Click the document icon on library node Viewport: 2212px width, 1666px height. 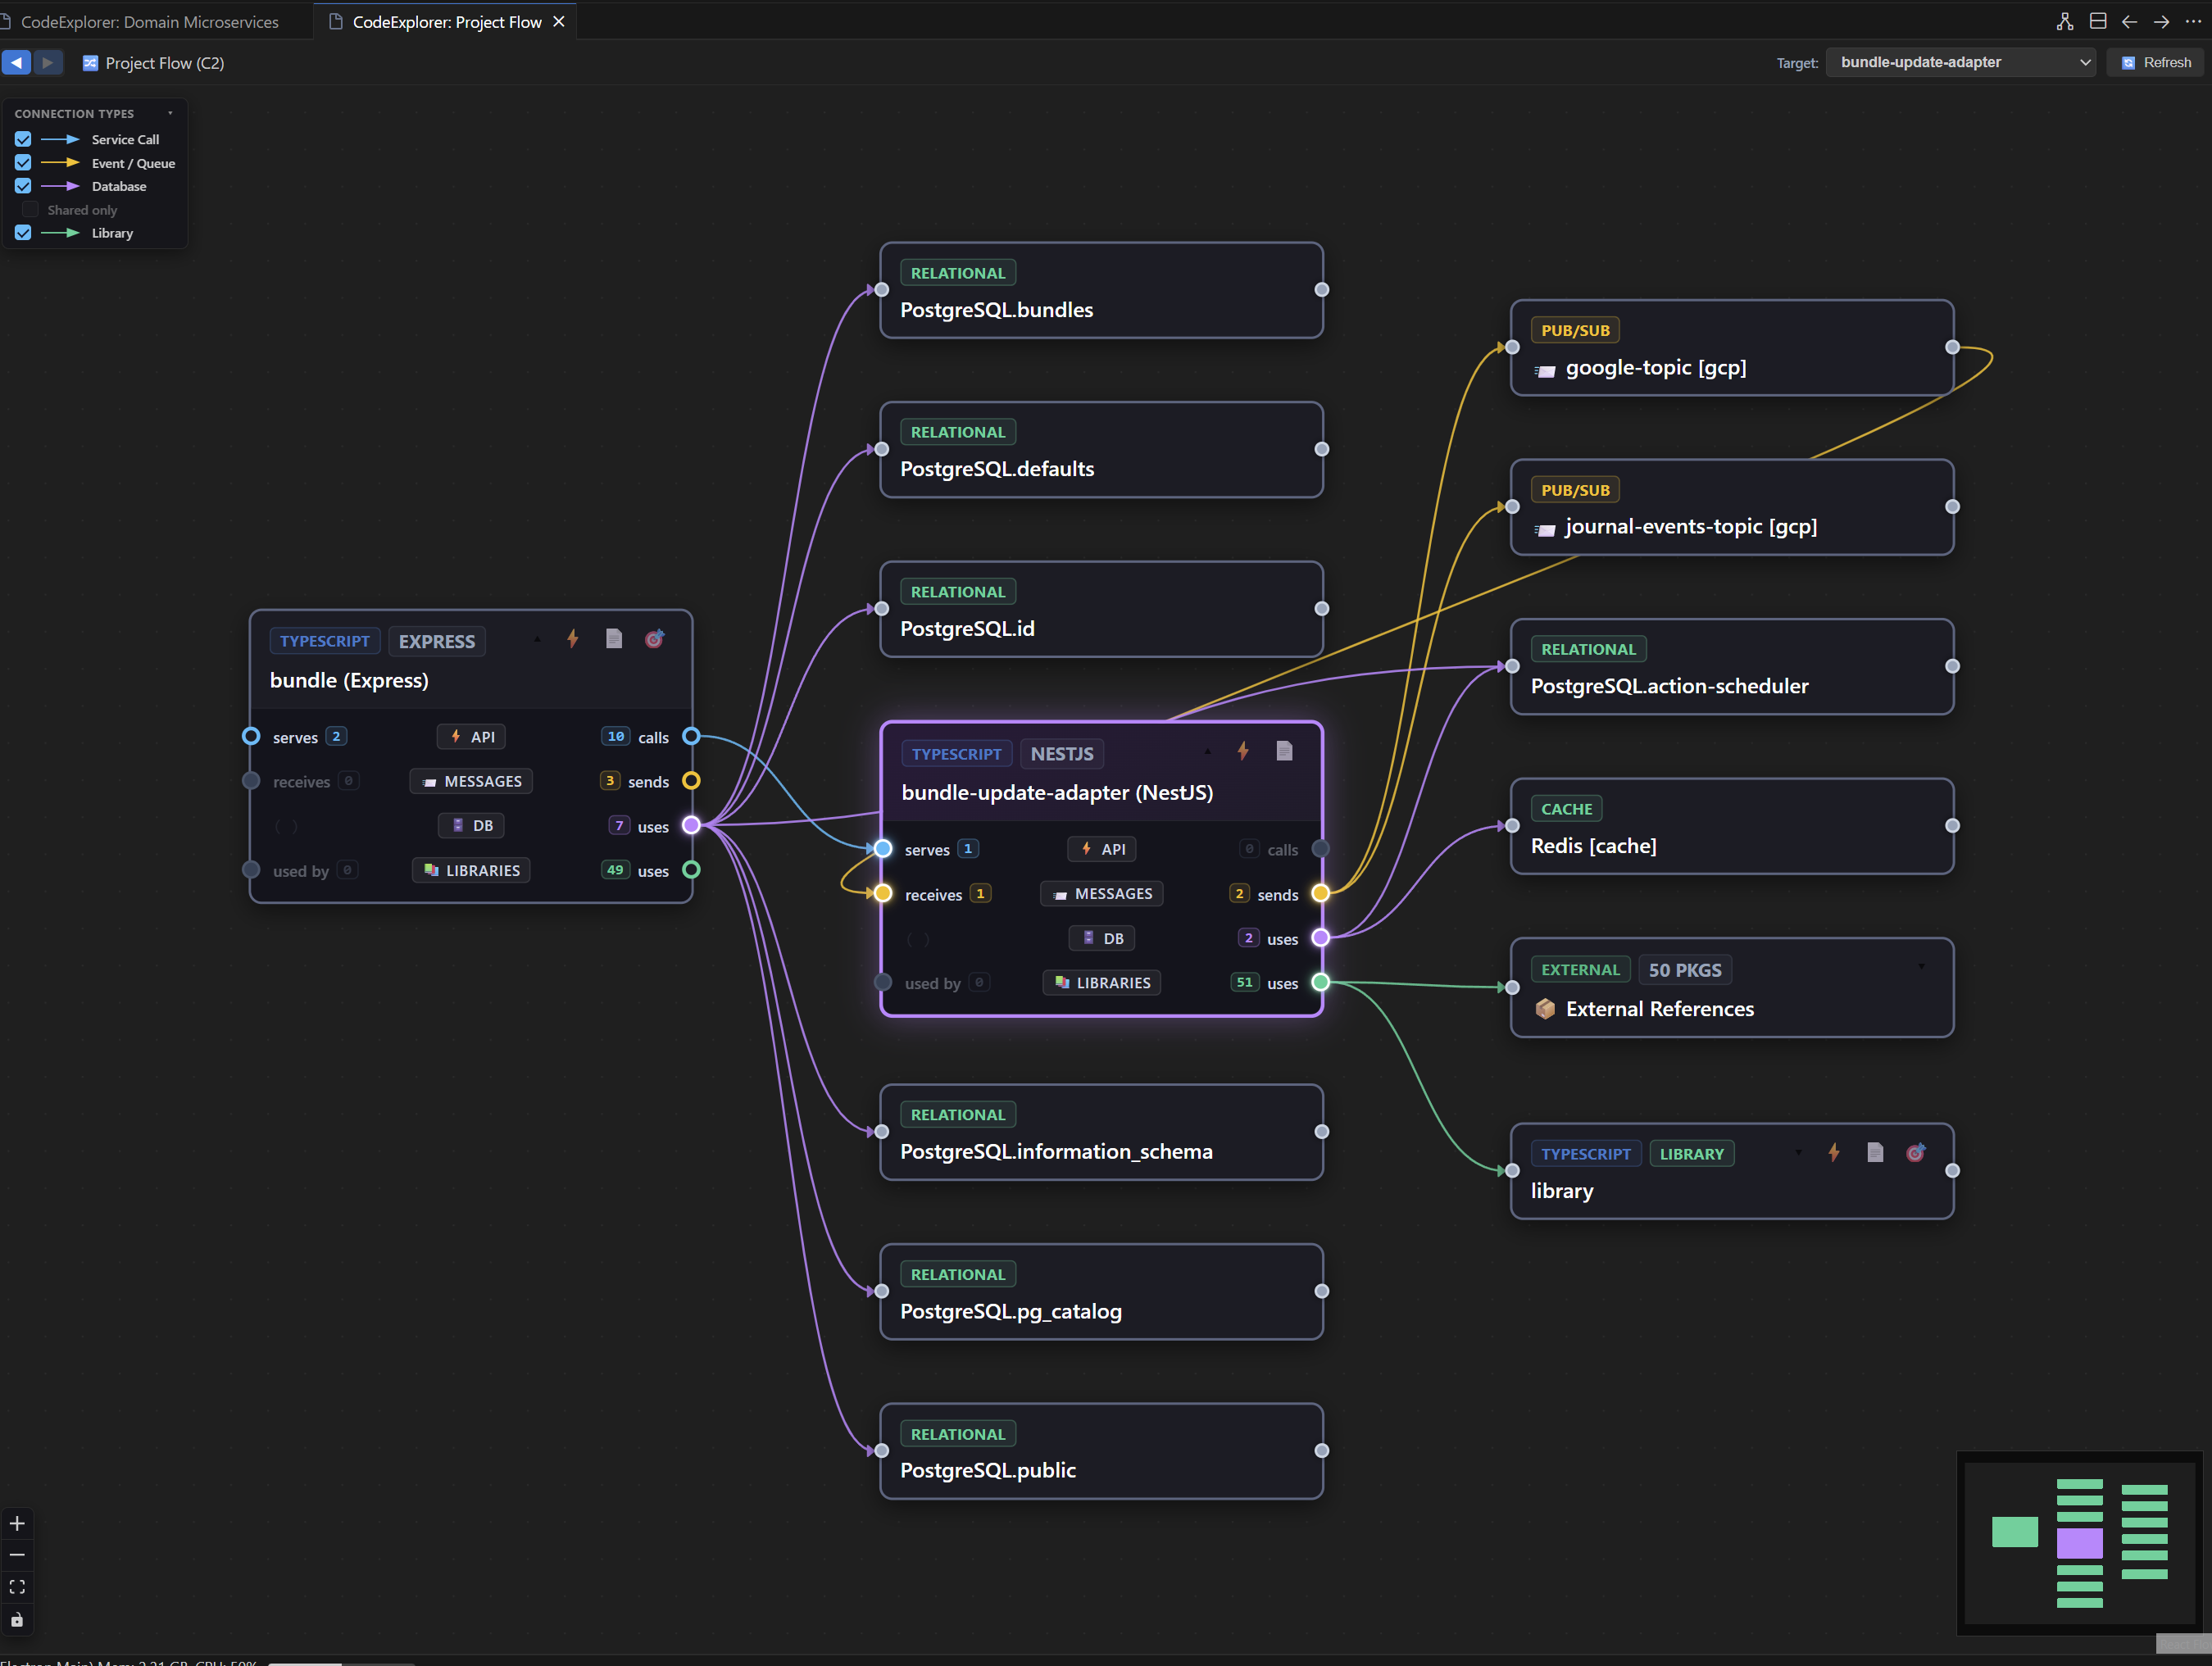1875,1153
